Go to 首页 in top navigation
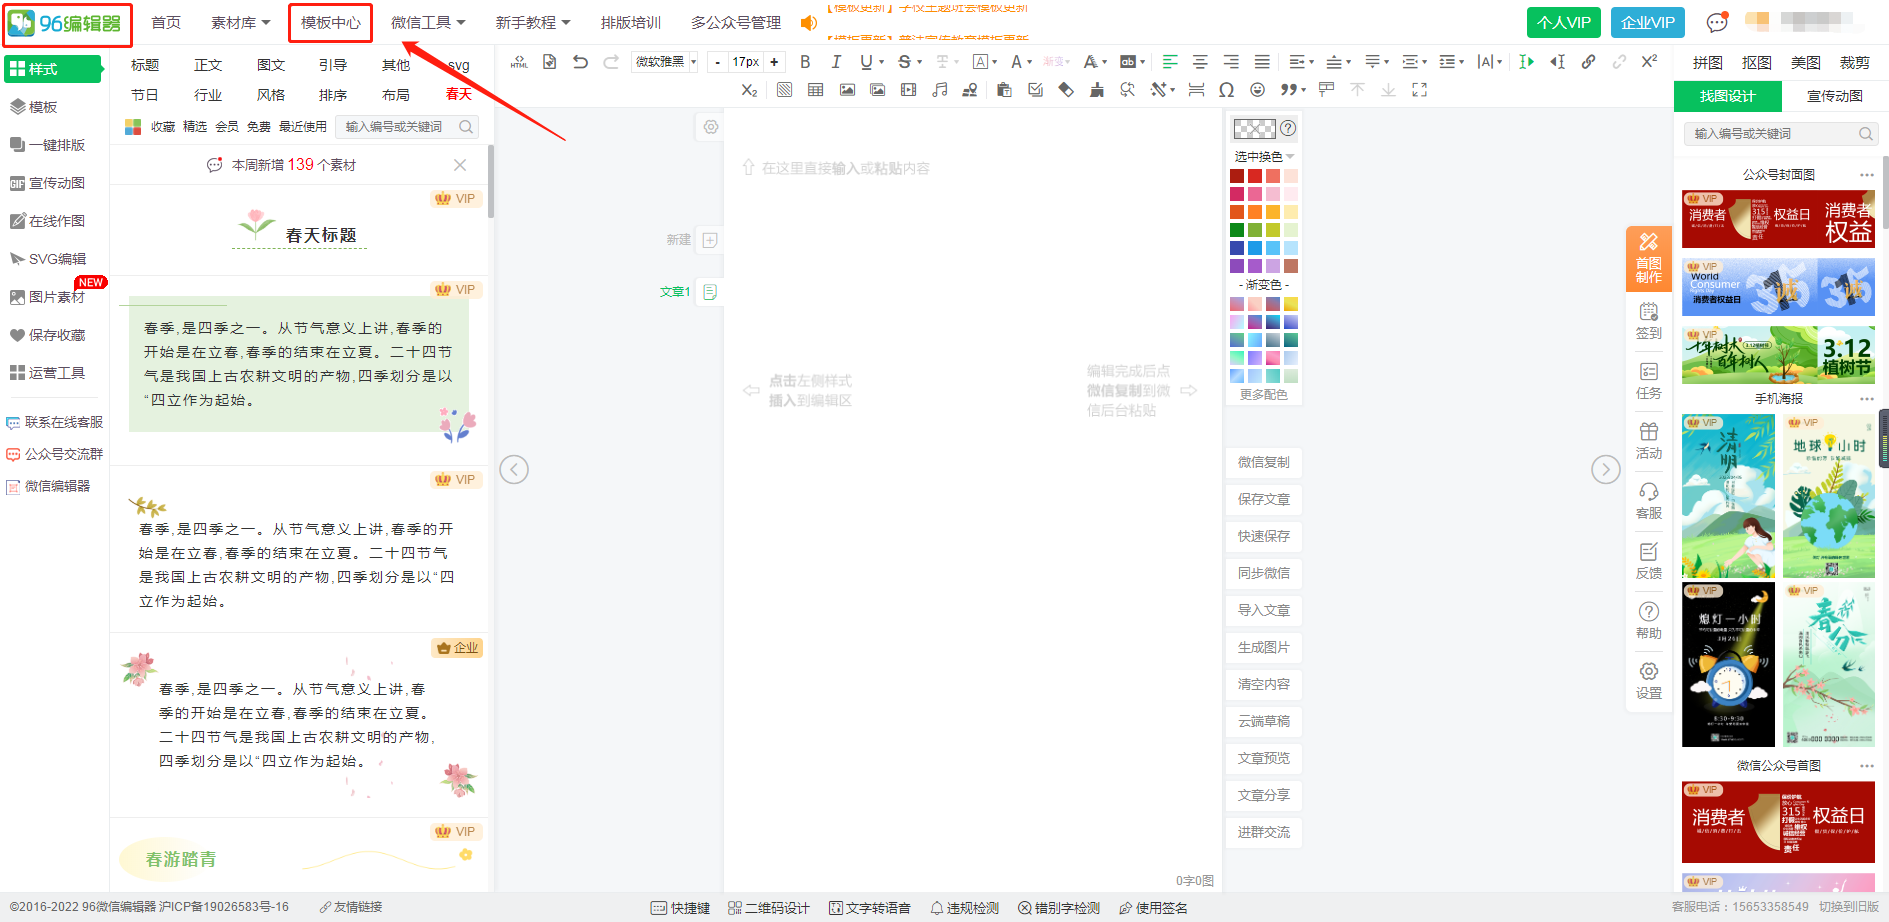 pyautogui.click(x=166, y=22)
